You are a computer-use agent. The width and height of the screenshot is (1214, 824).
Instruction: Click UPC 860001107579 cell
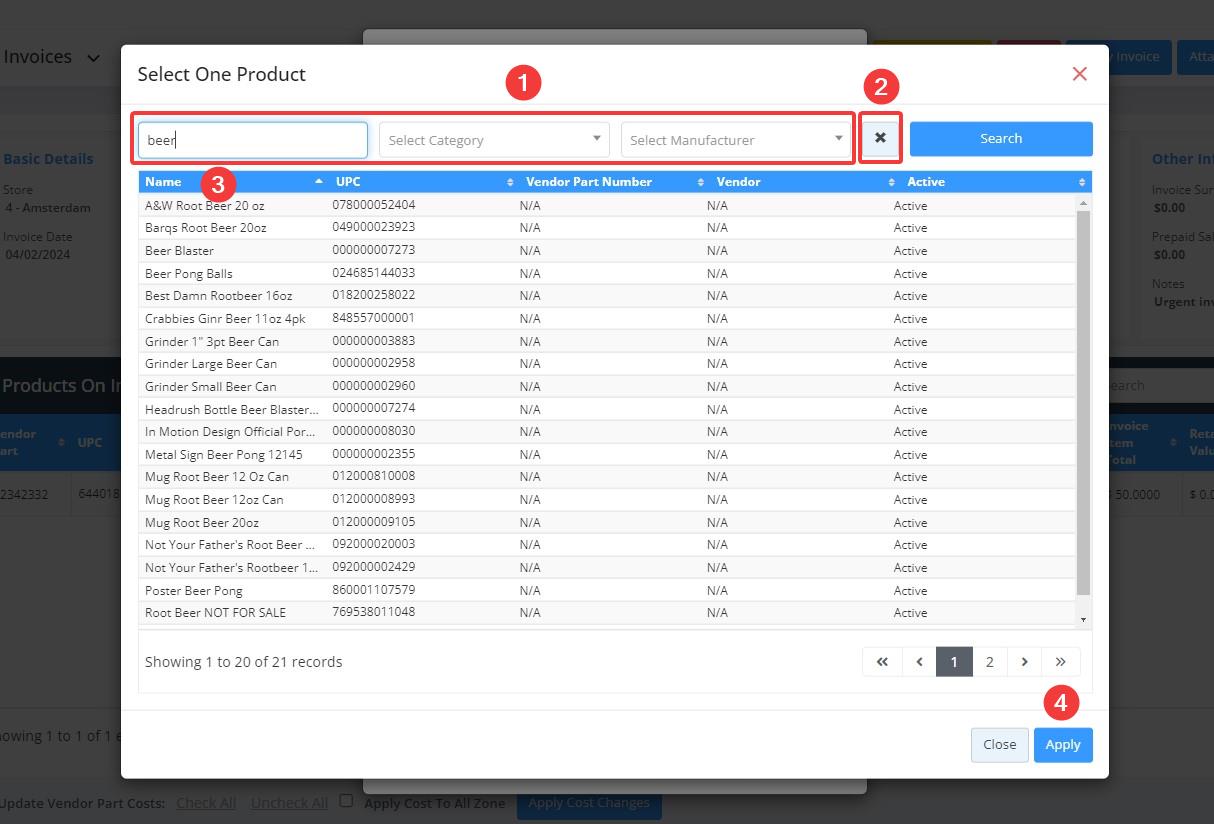click(x=374, y=590)
